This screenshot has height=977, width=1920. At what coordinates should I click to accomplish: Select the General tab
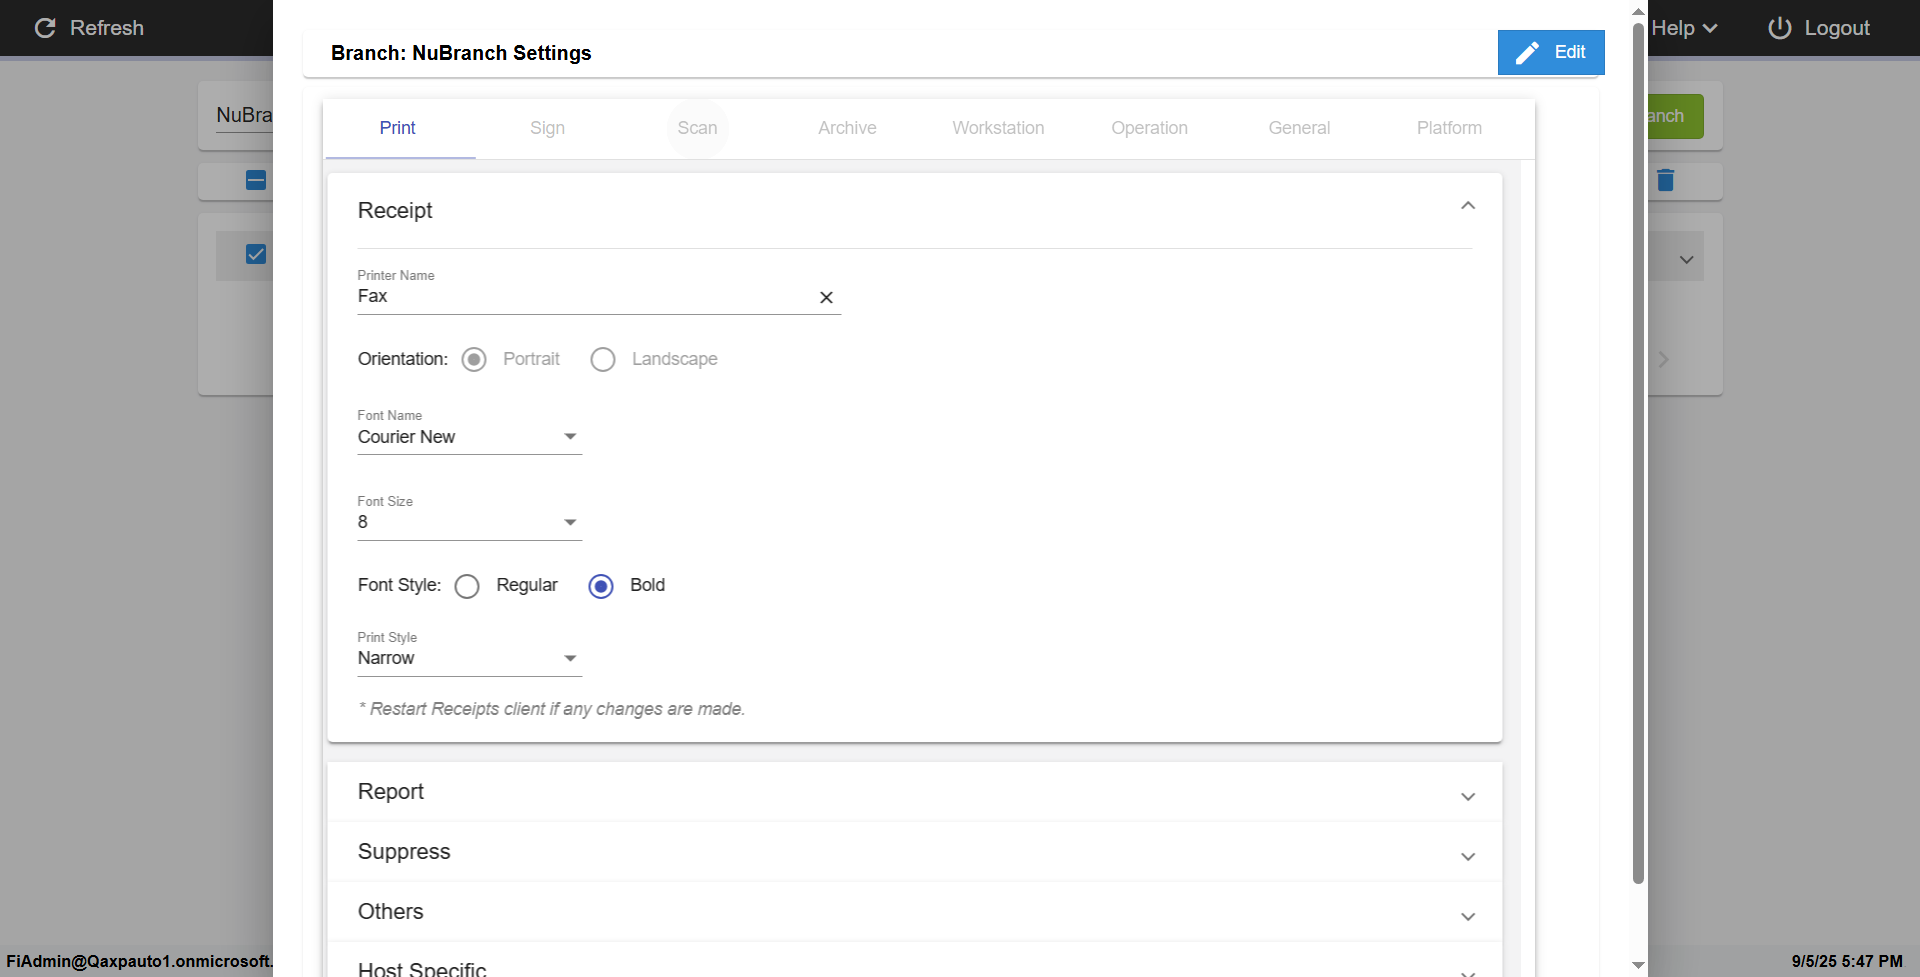1299,128
